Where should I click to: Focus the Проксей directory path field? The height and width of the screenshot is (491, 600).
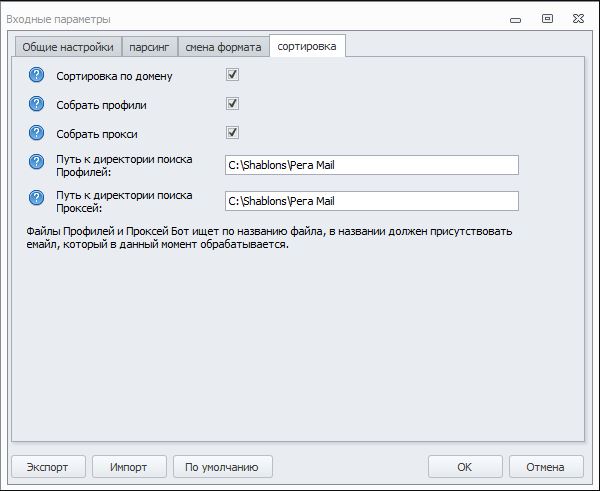pos(372,201)
